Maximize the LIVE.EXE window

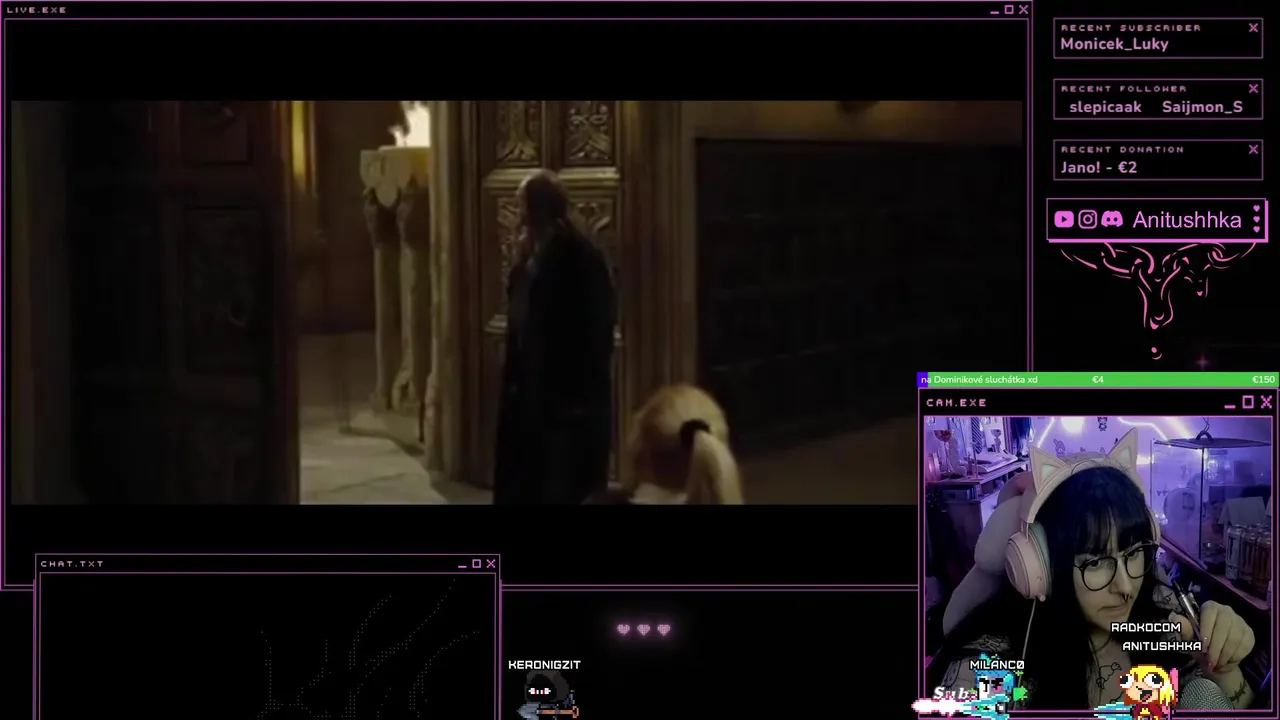(1009, 10)
